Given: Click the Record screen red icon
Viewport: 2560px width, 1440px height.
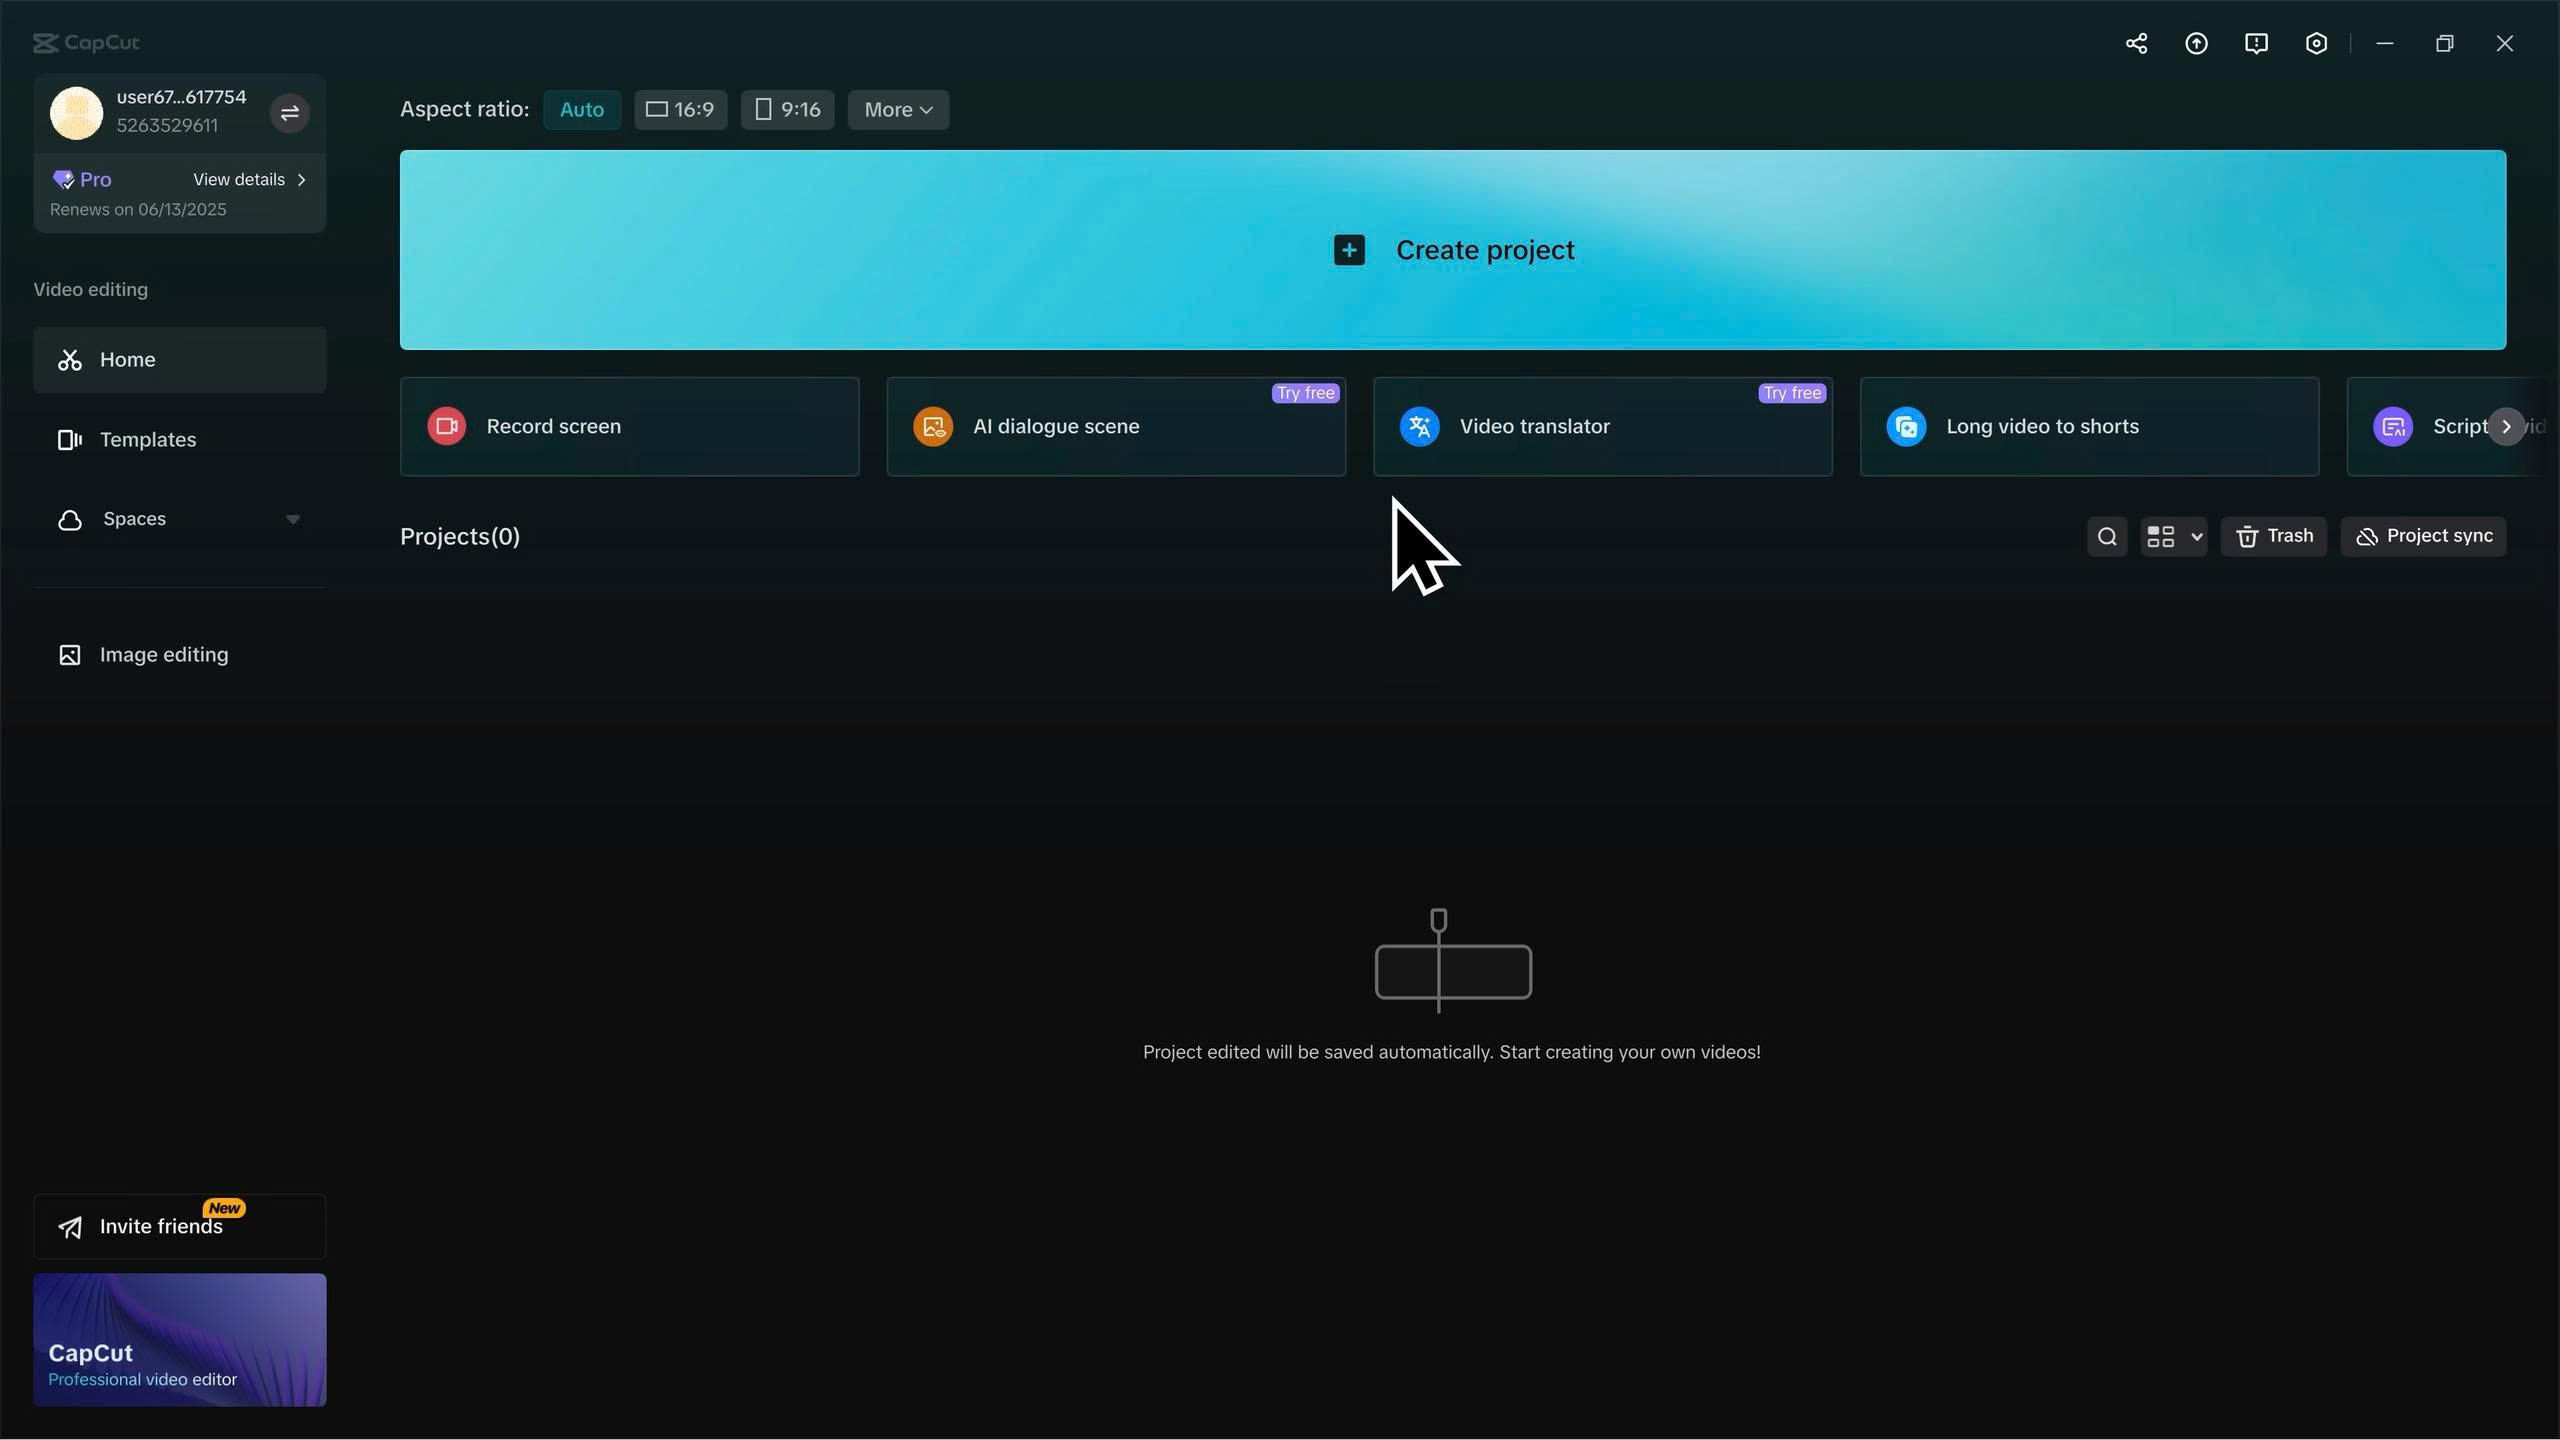Looking at the screenshot, I should [x=446, y=426].
